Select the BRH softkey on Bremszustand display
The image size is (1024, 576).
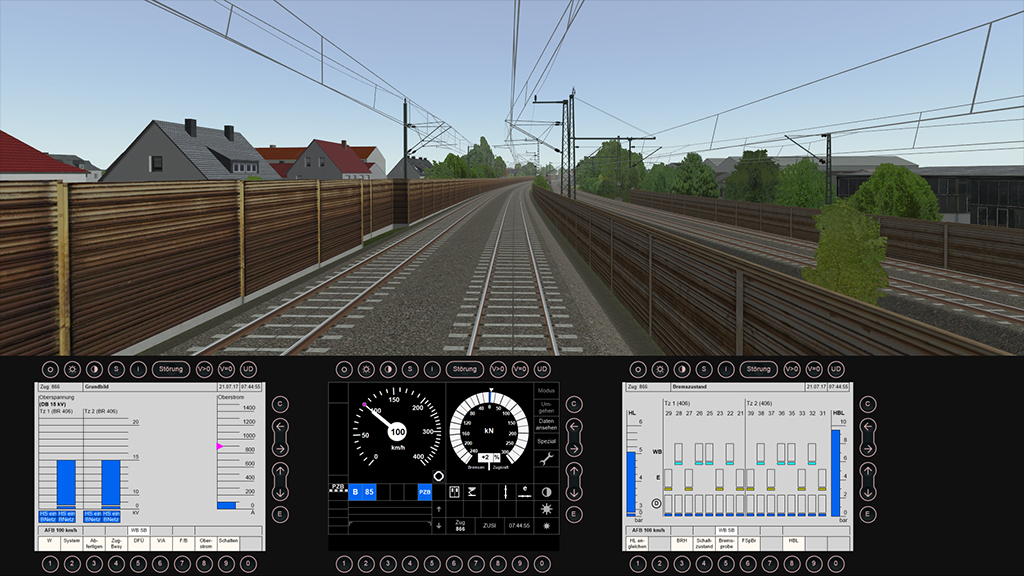pyautogui.click(x=682, y=543)
